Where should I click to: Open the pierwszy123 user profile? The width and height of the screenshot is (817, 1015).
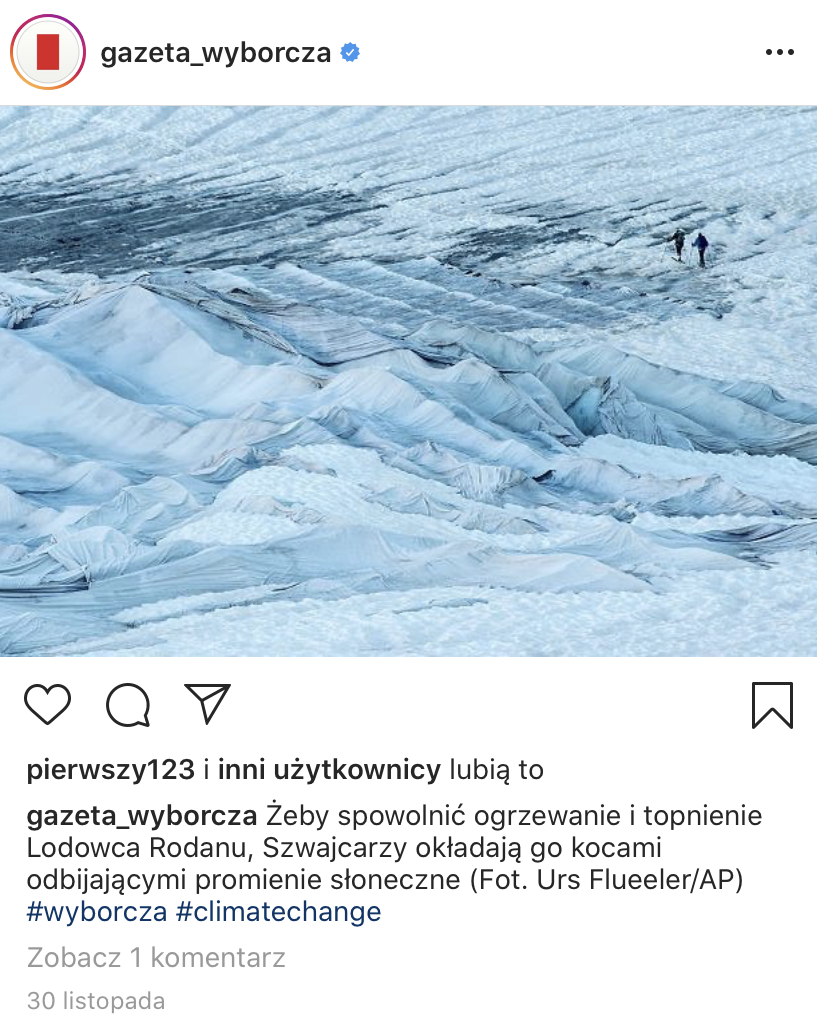(x=111, y=770)
